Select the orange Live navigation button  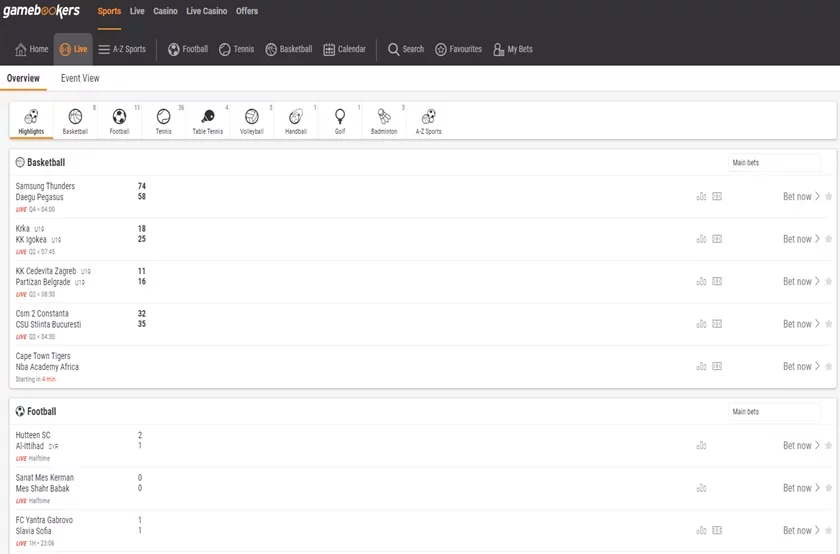tap(73, 49)
